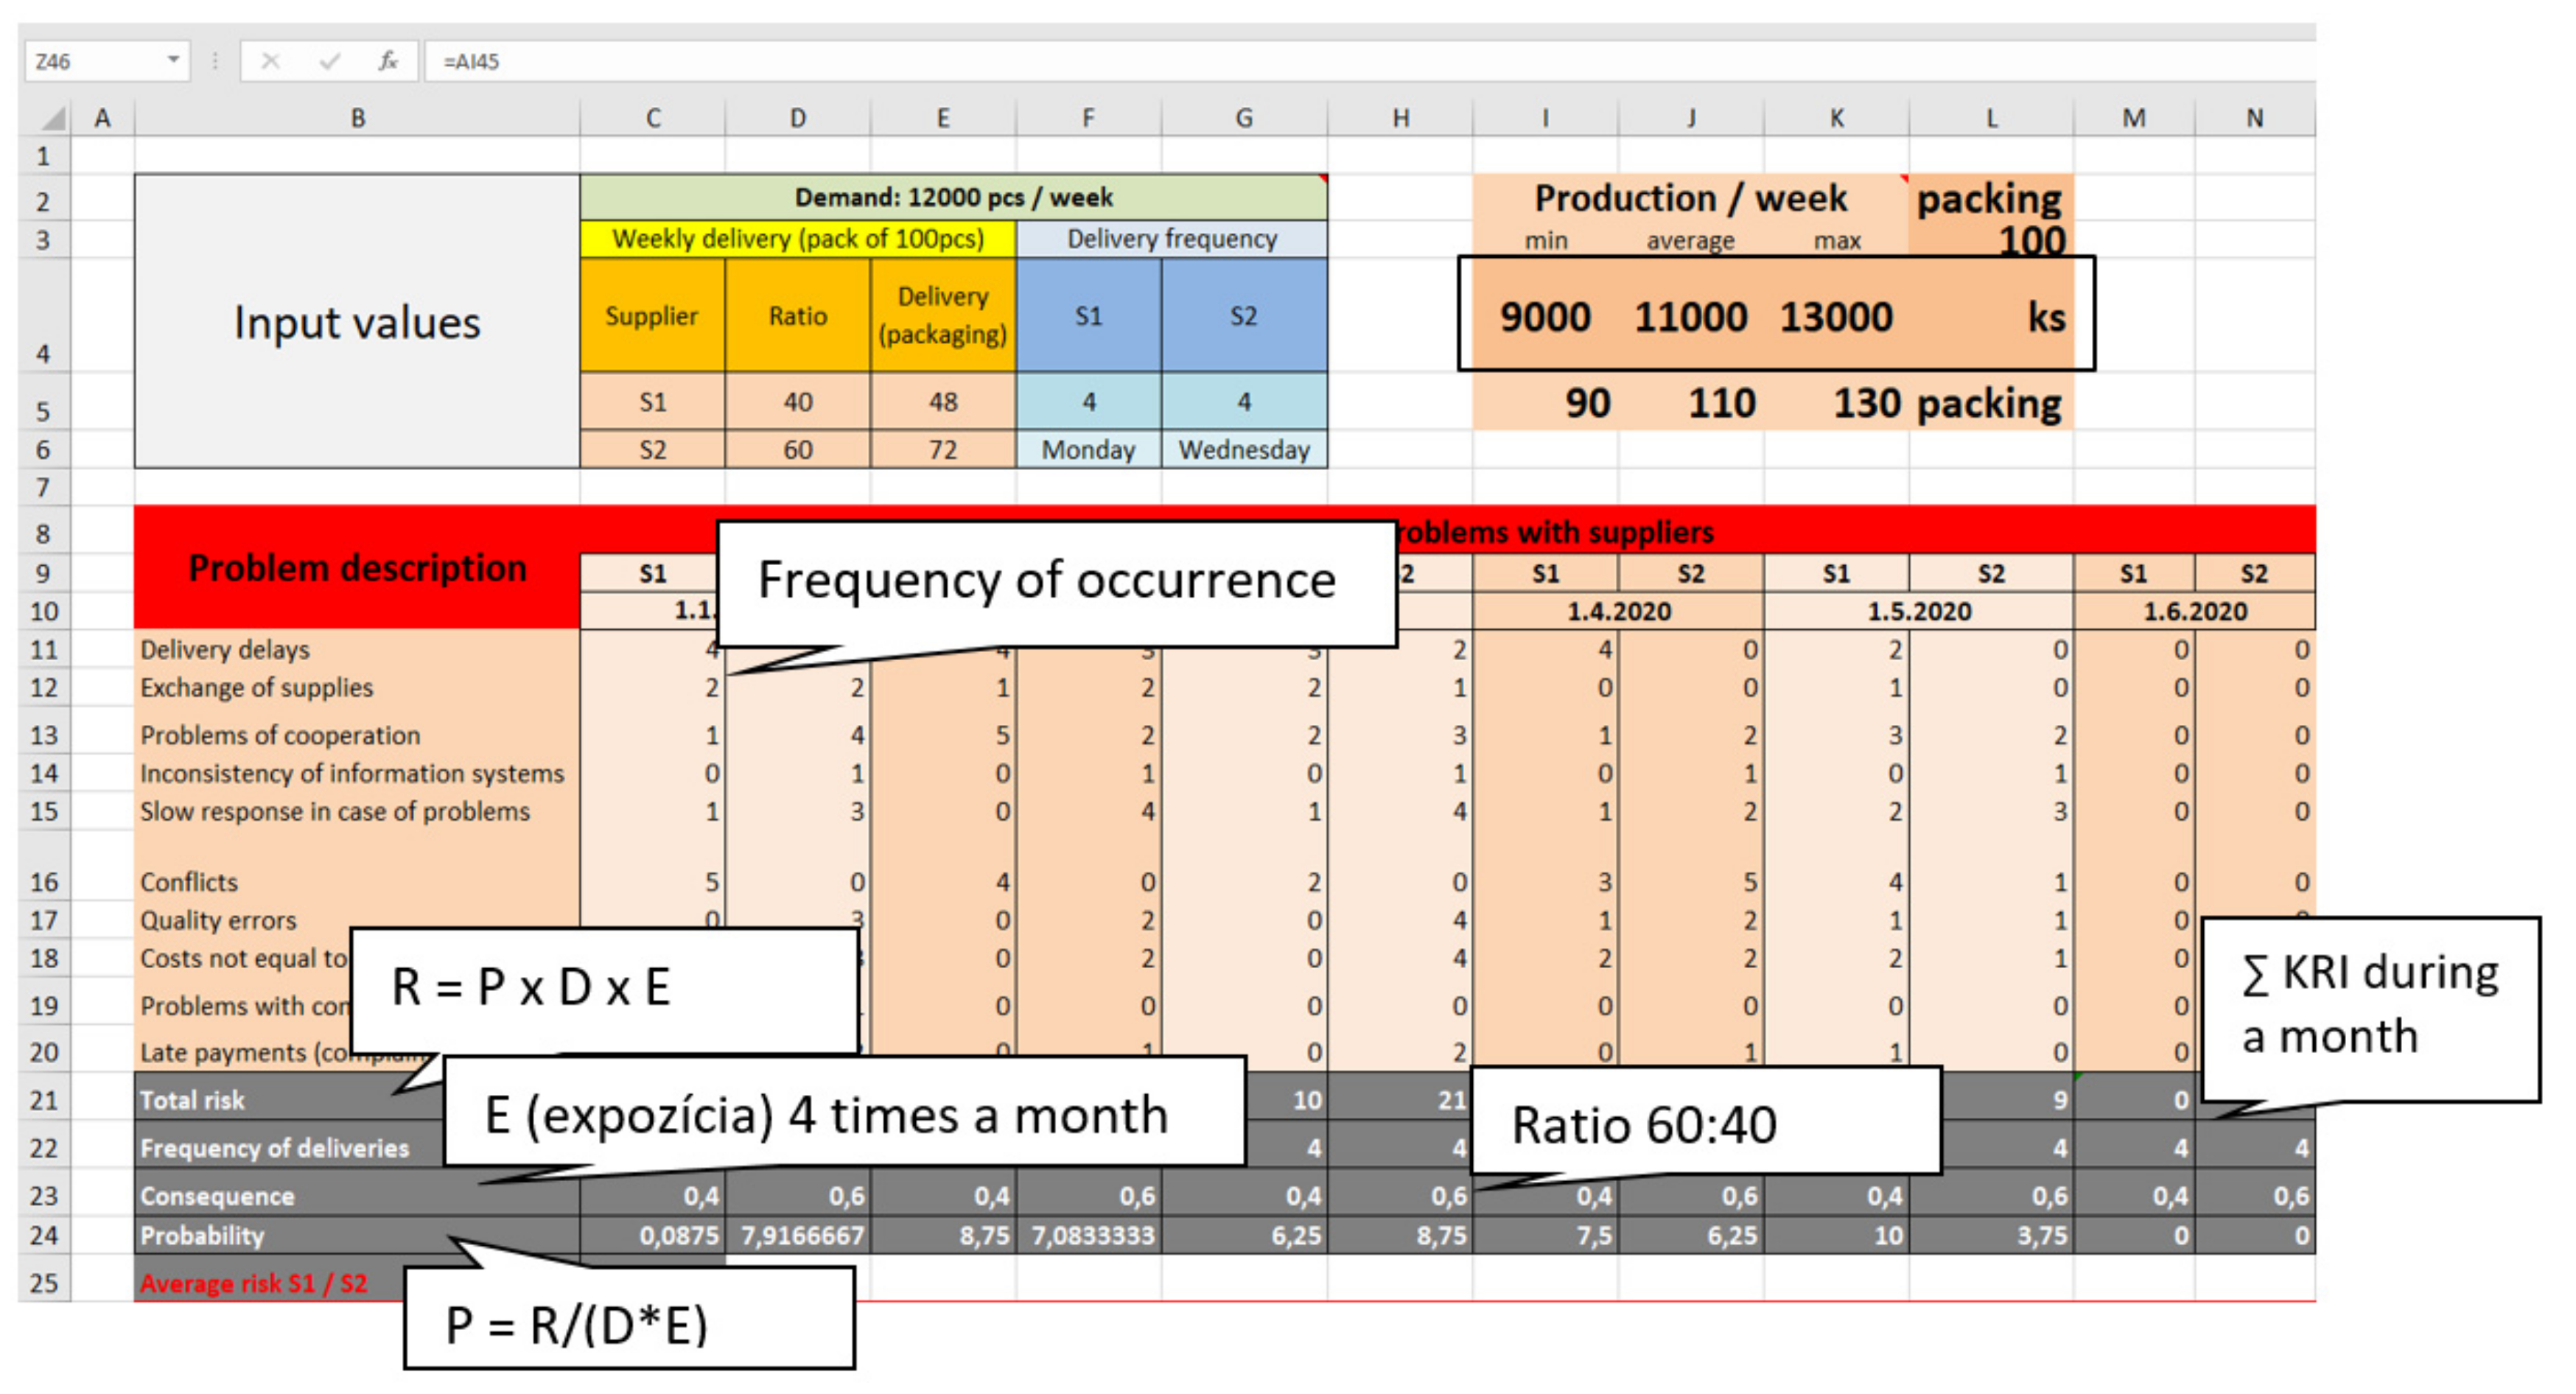Select column L header
This screenshot has height=1394, width=2576.
(x=1991, y=118)
